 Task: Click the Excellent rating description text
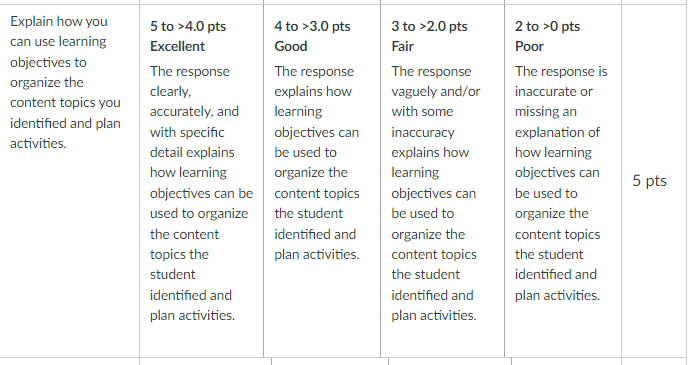click(201, 193)
